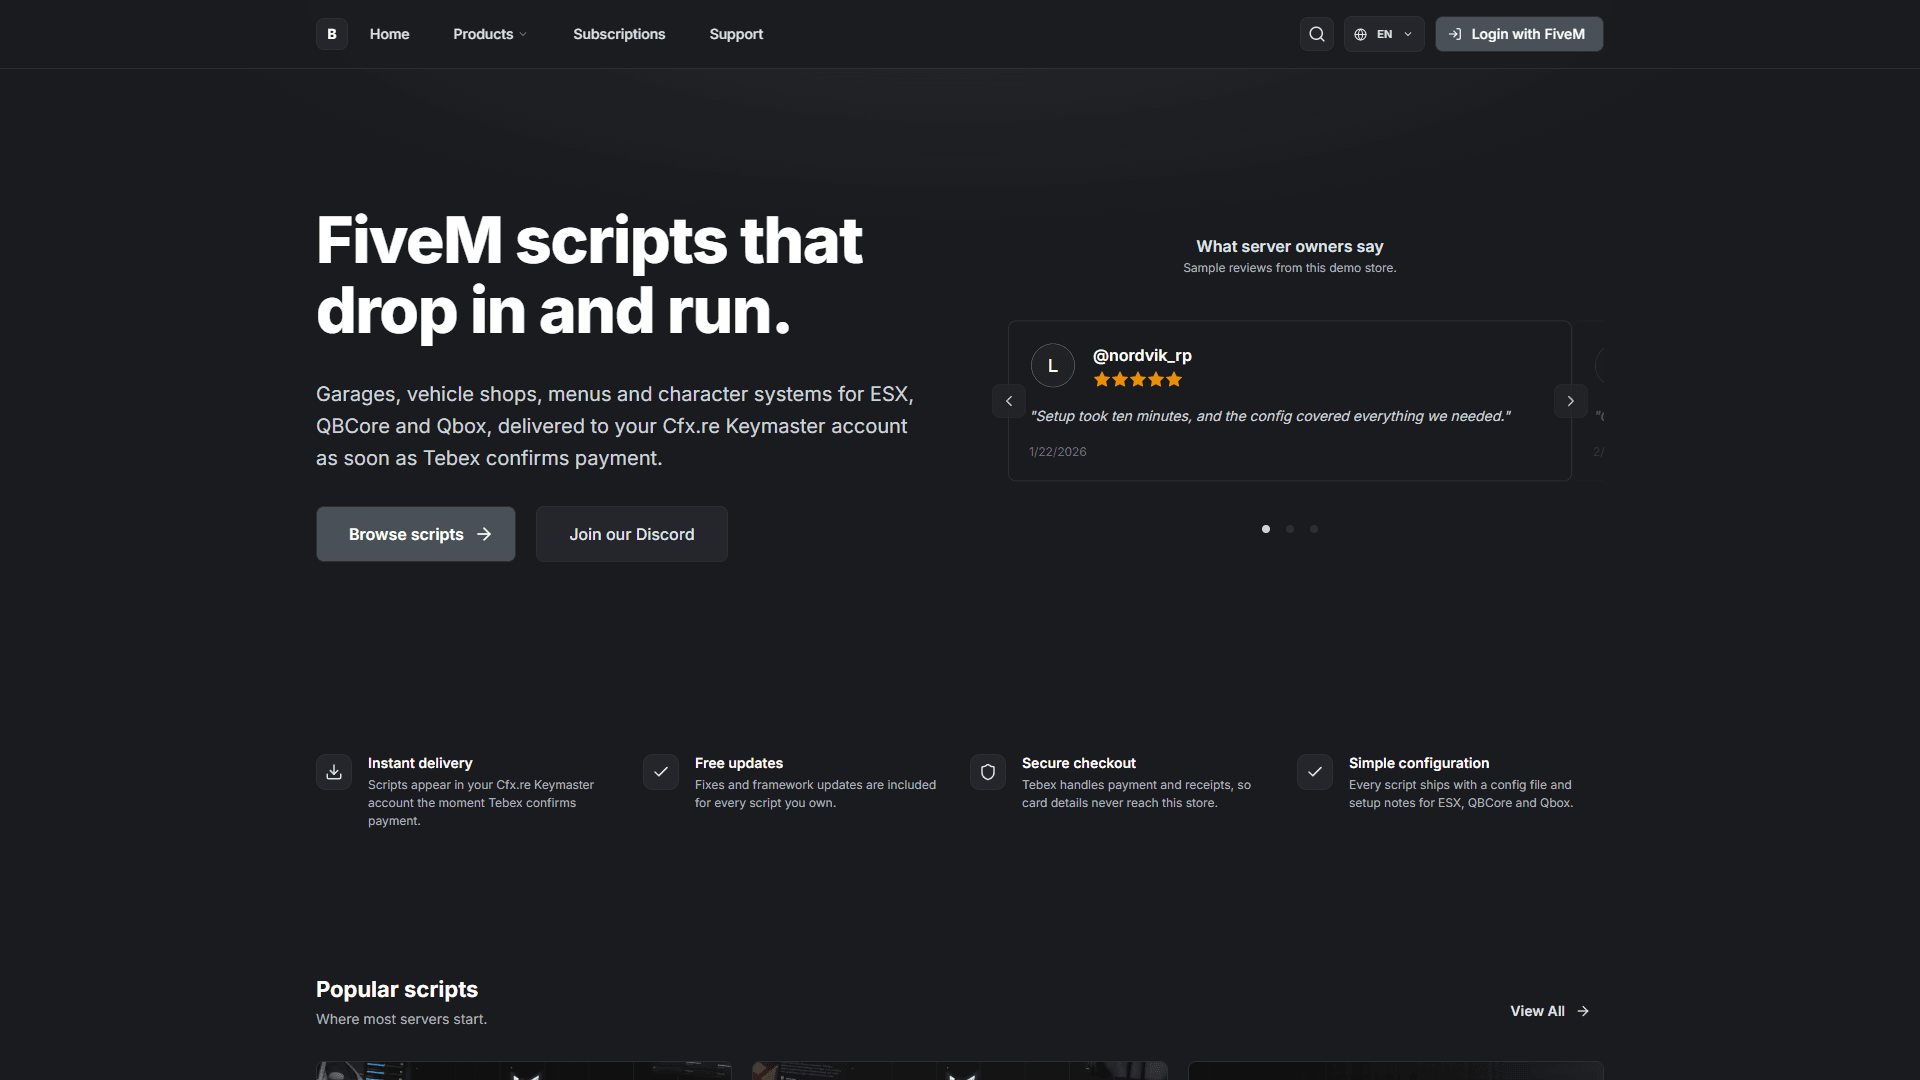Click the Browse scripts button
Image resolution: width=1920 pixels, height=1080 pixels.
pyautogui.click(x=416, y=534)
